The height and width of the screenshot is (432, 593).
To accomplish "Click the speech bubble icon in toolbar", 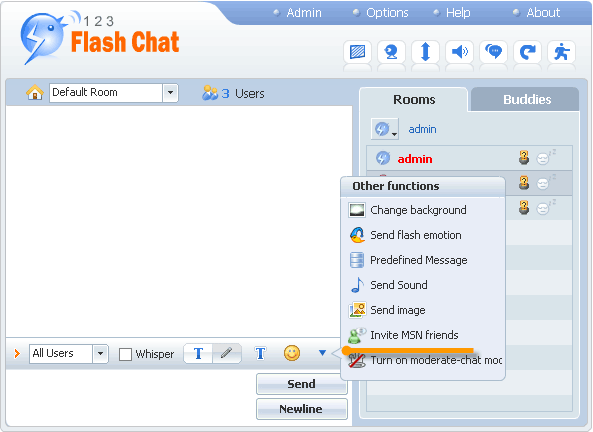I will 494,52.
